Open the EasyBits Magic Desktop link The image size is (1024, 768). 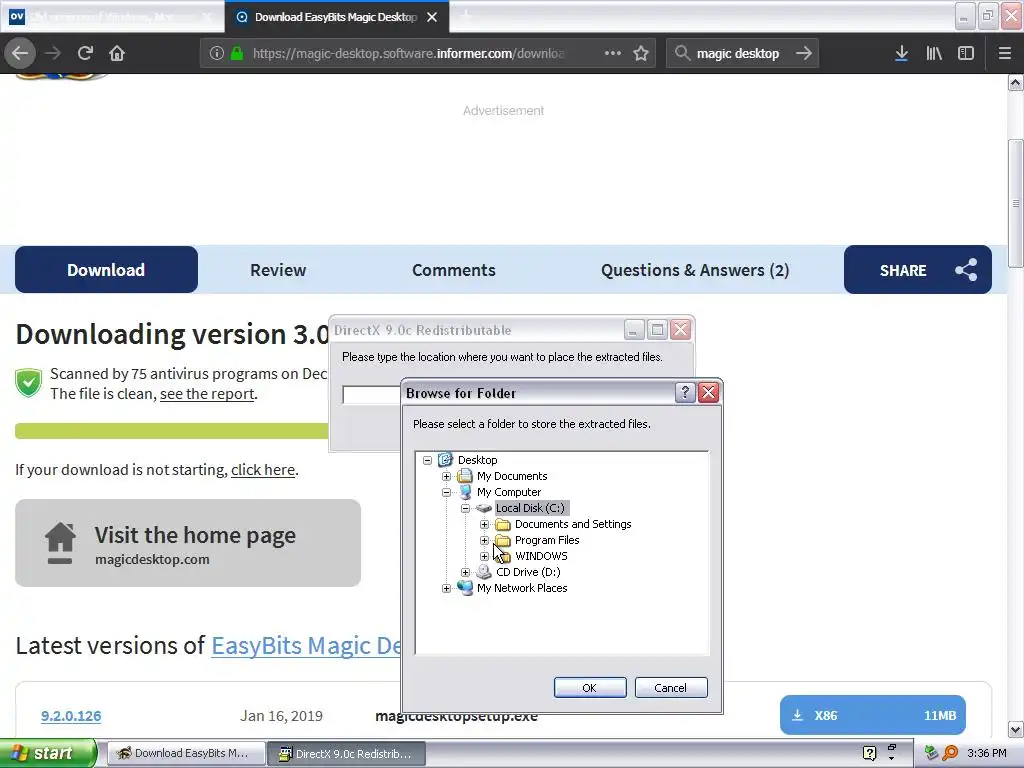pyautogui.click(x=306, y=645)
